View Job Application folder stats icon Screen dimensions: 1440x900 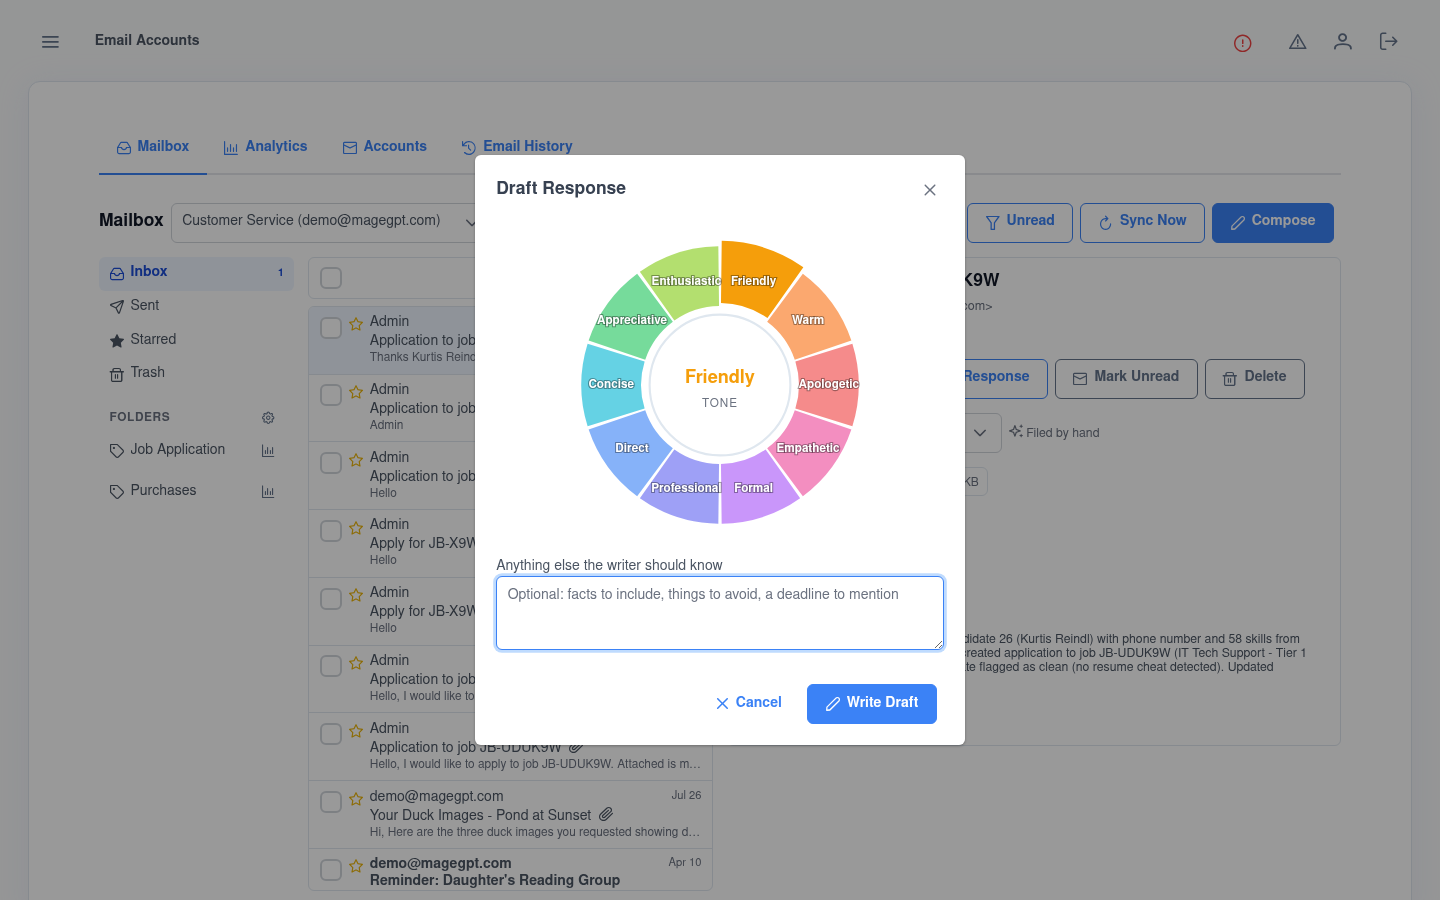tap(268, 451)
